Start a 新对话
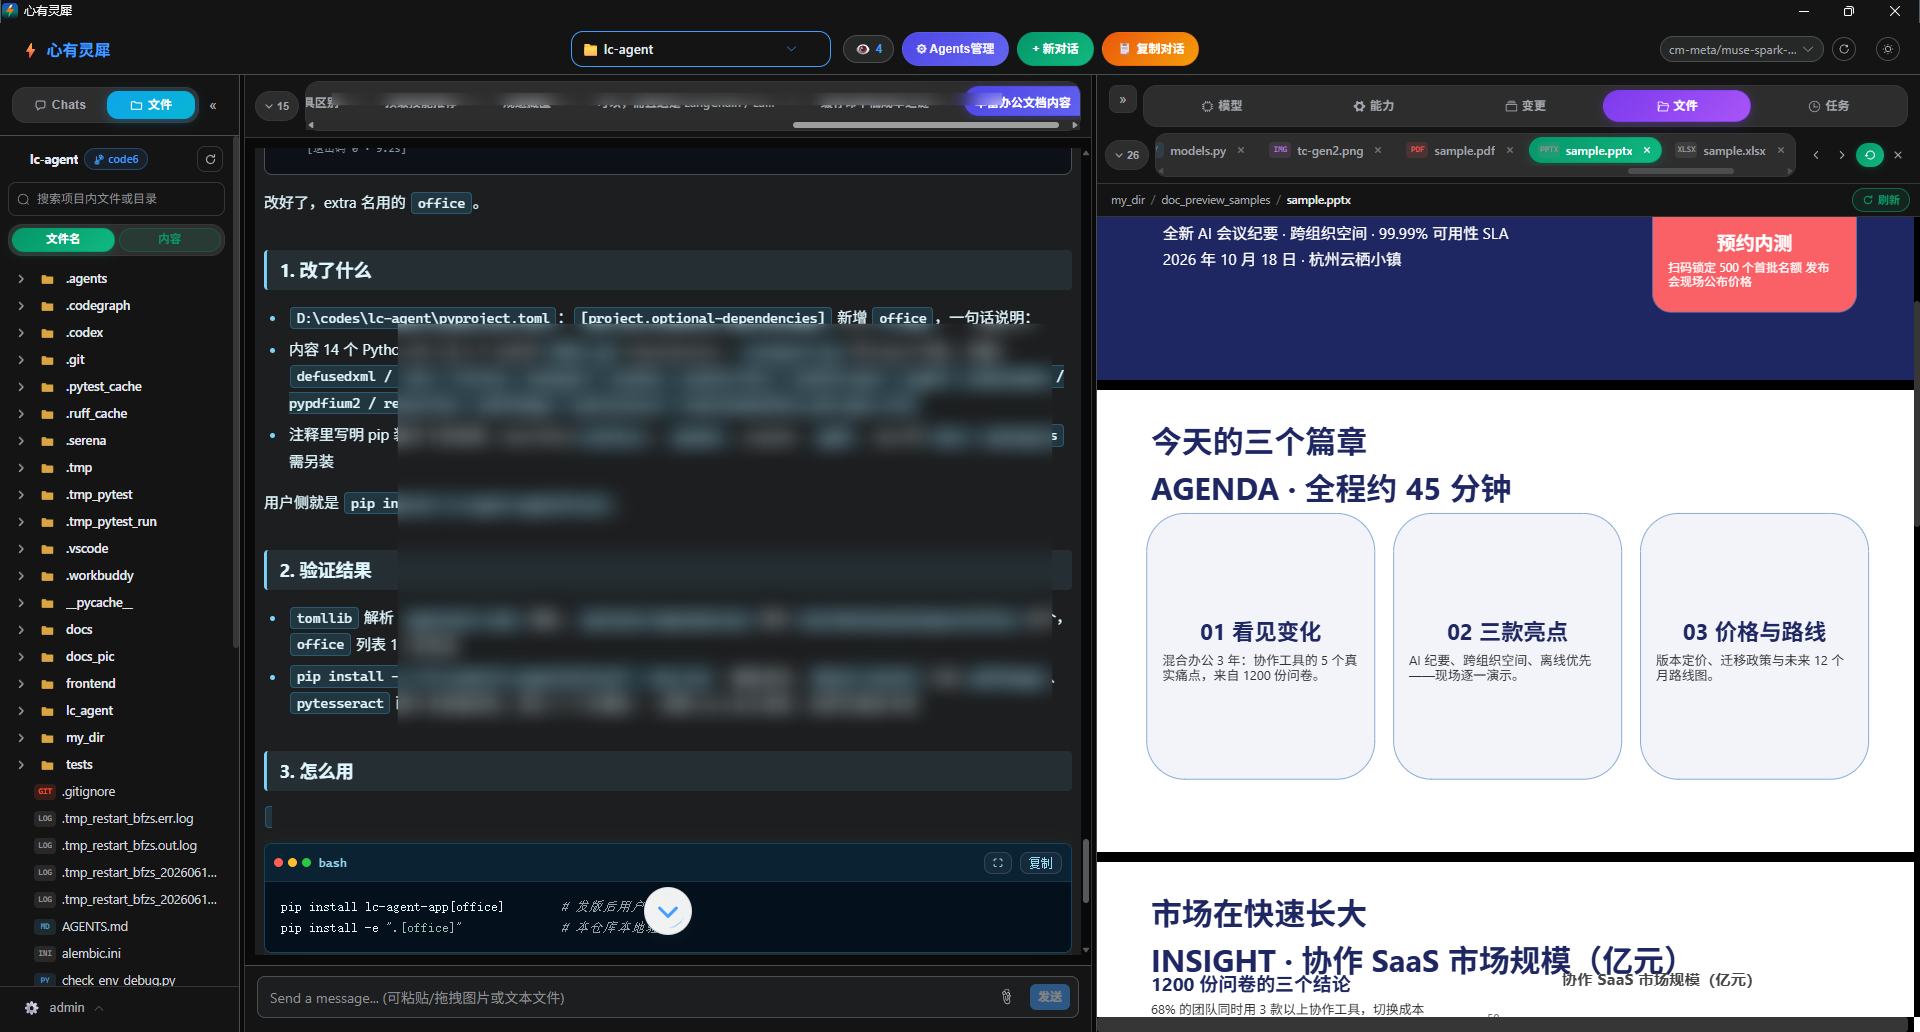1920x1032 pixels. point(1055,49)
